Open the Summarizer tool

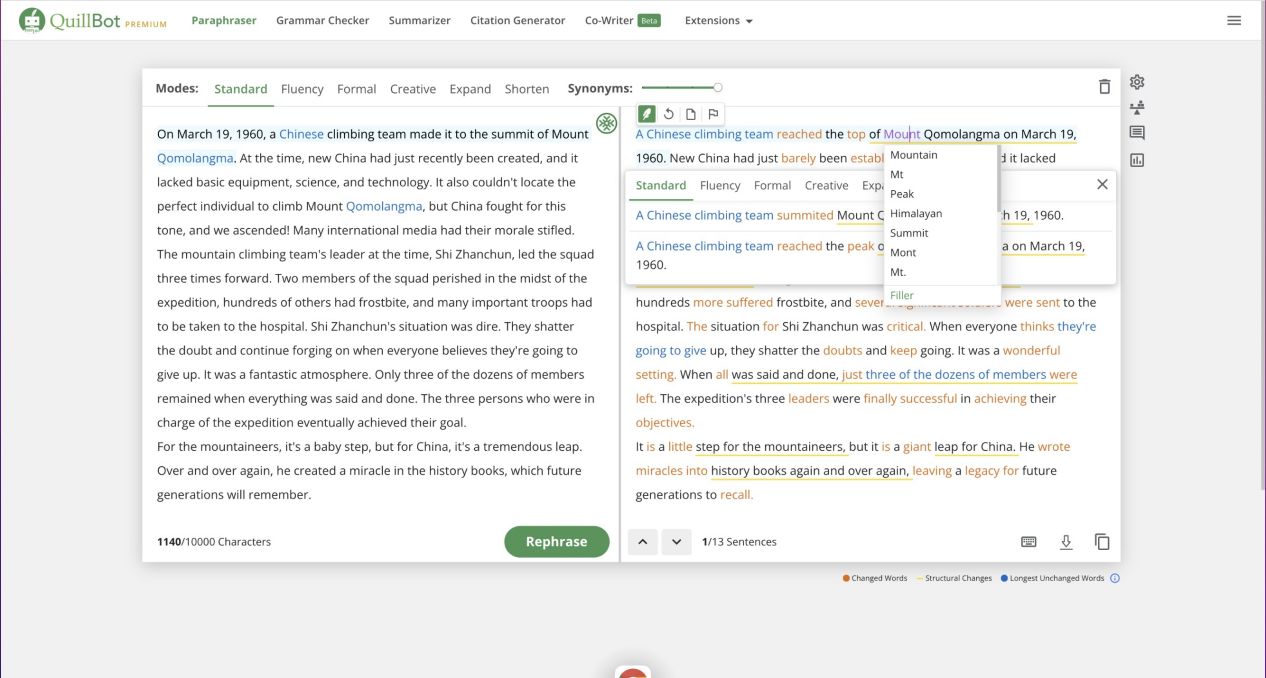419,20
